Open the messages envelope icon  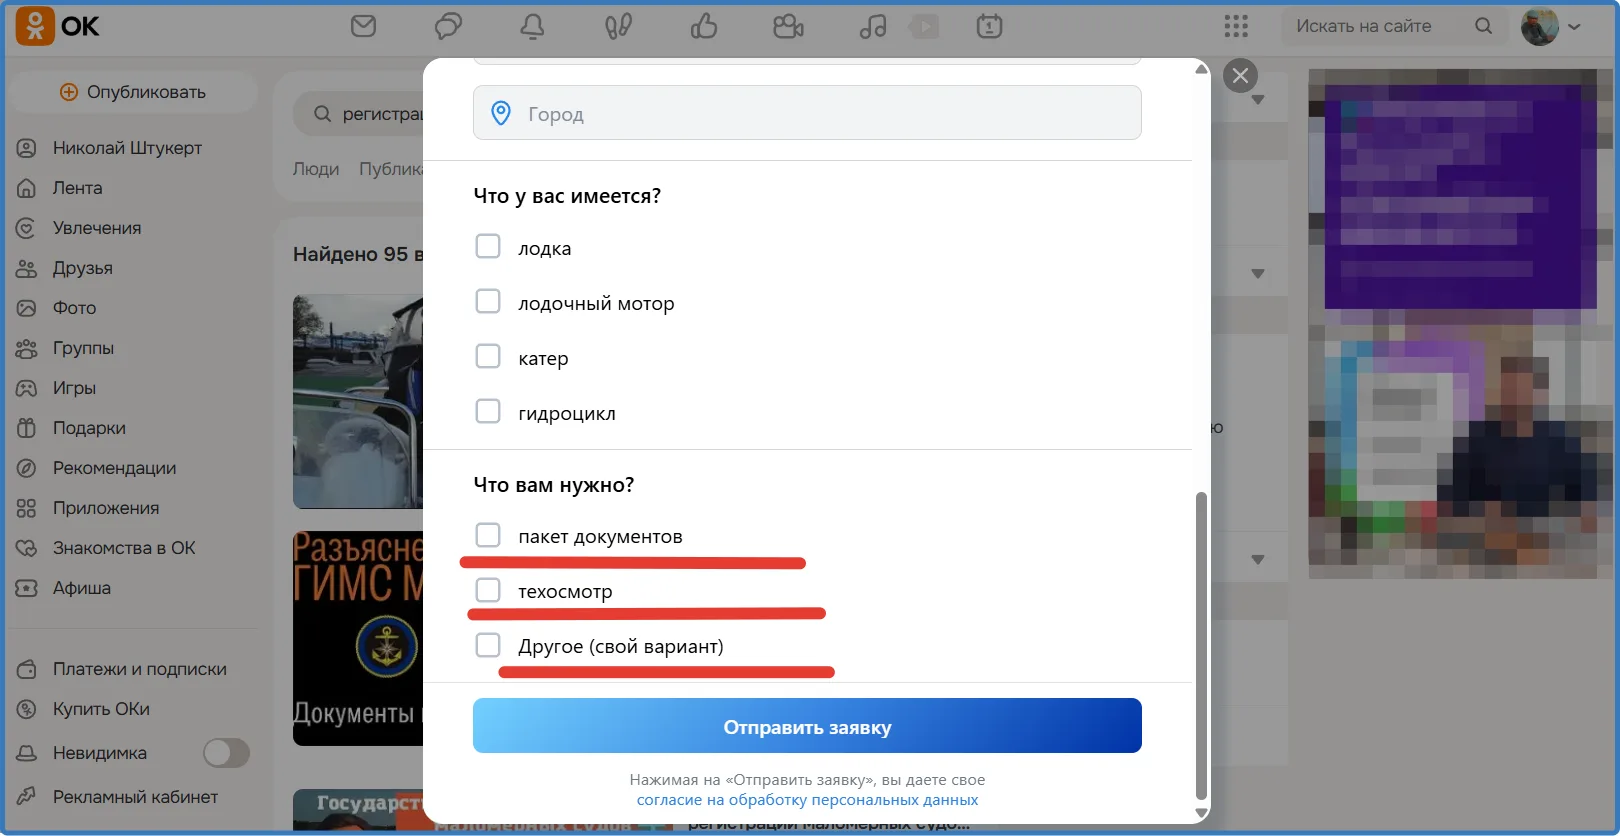(x=363, y=26)
